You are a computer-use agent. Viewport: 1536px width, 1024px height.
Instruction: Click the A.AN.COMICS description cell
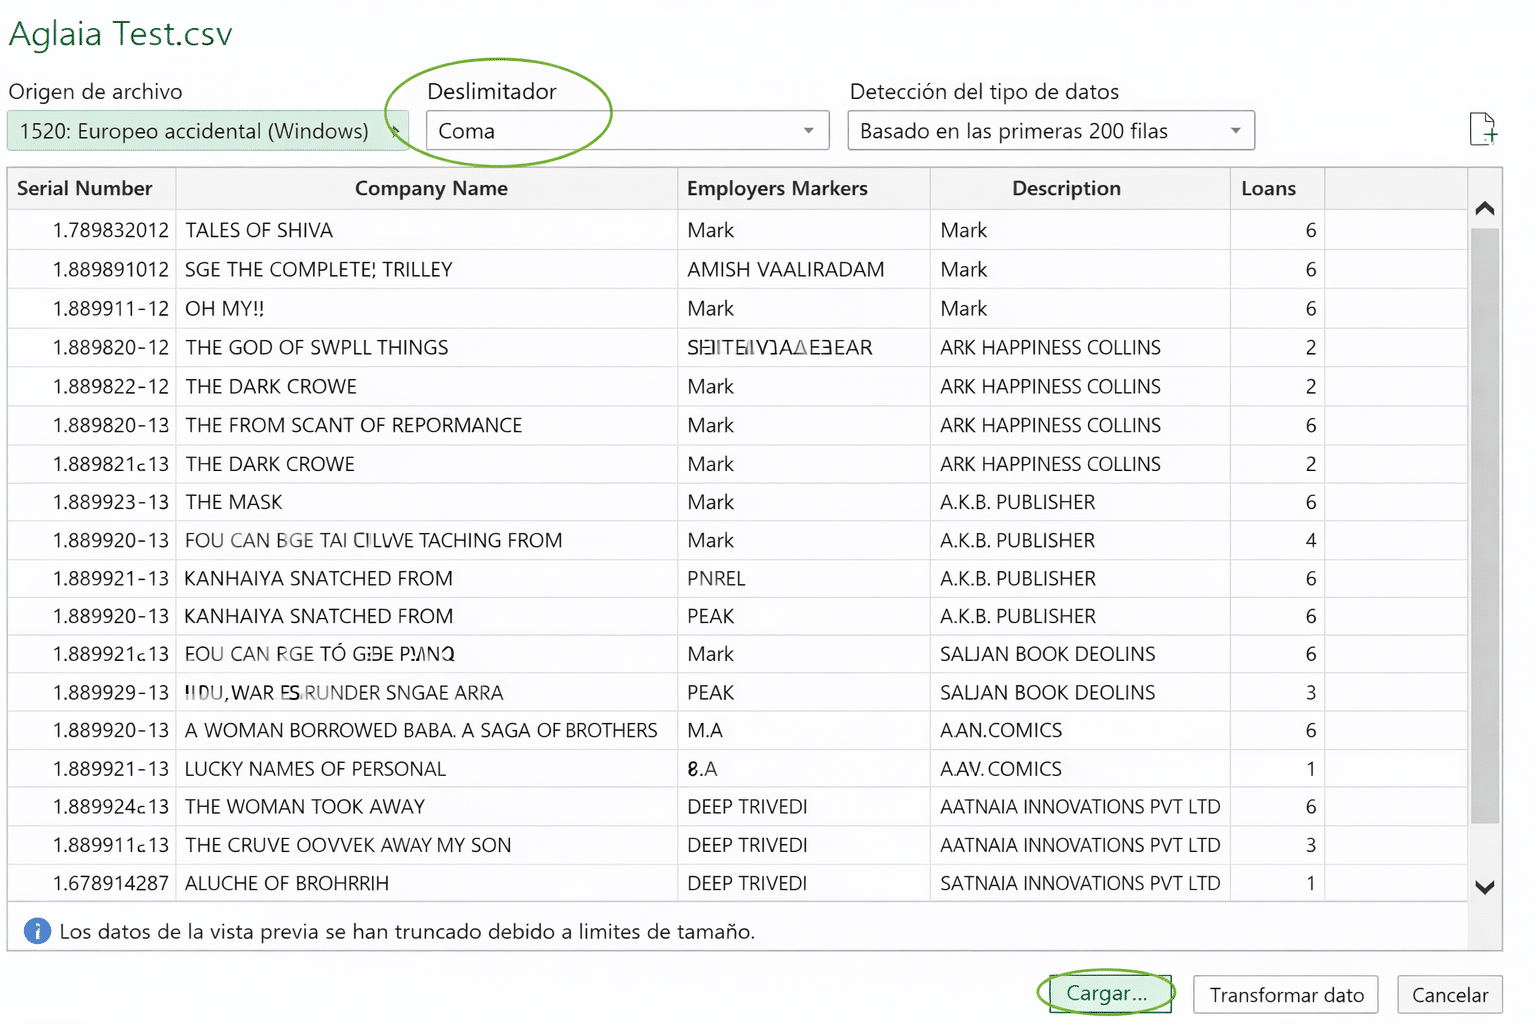[x=1001, y=730]
